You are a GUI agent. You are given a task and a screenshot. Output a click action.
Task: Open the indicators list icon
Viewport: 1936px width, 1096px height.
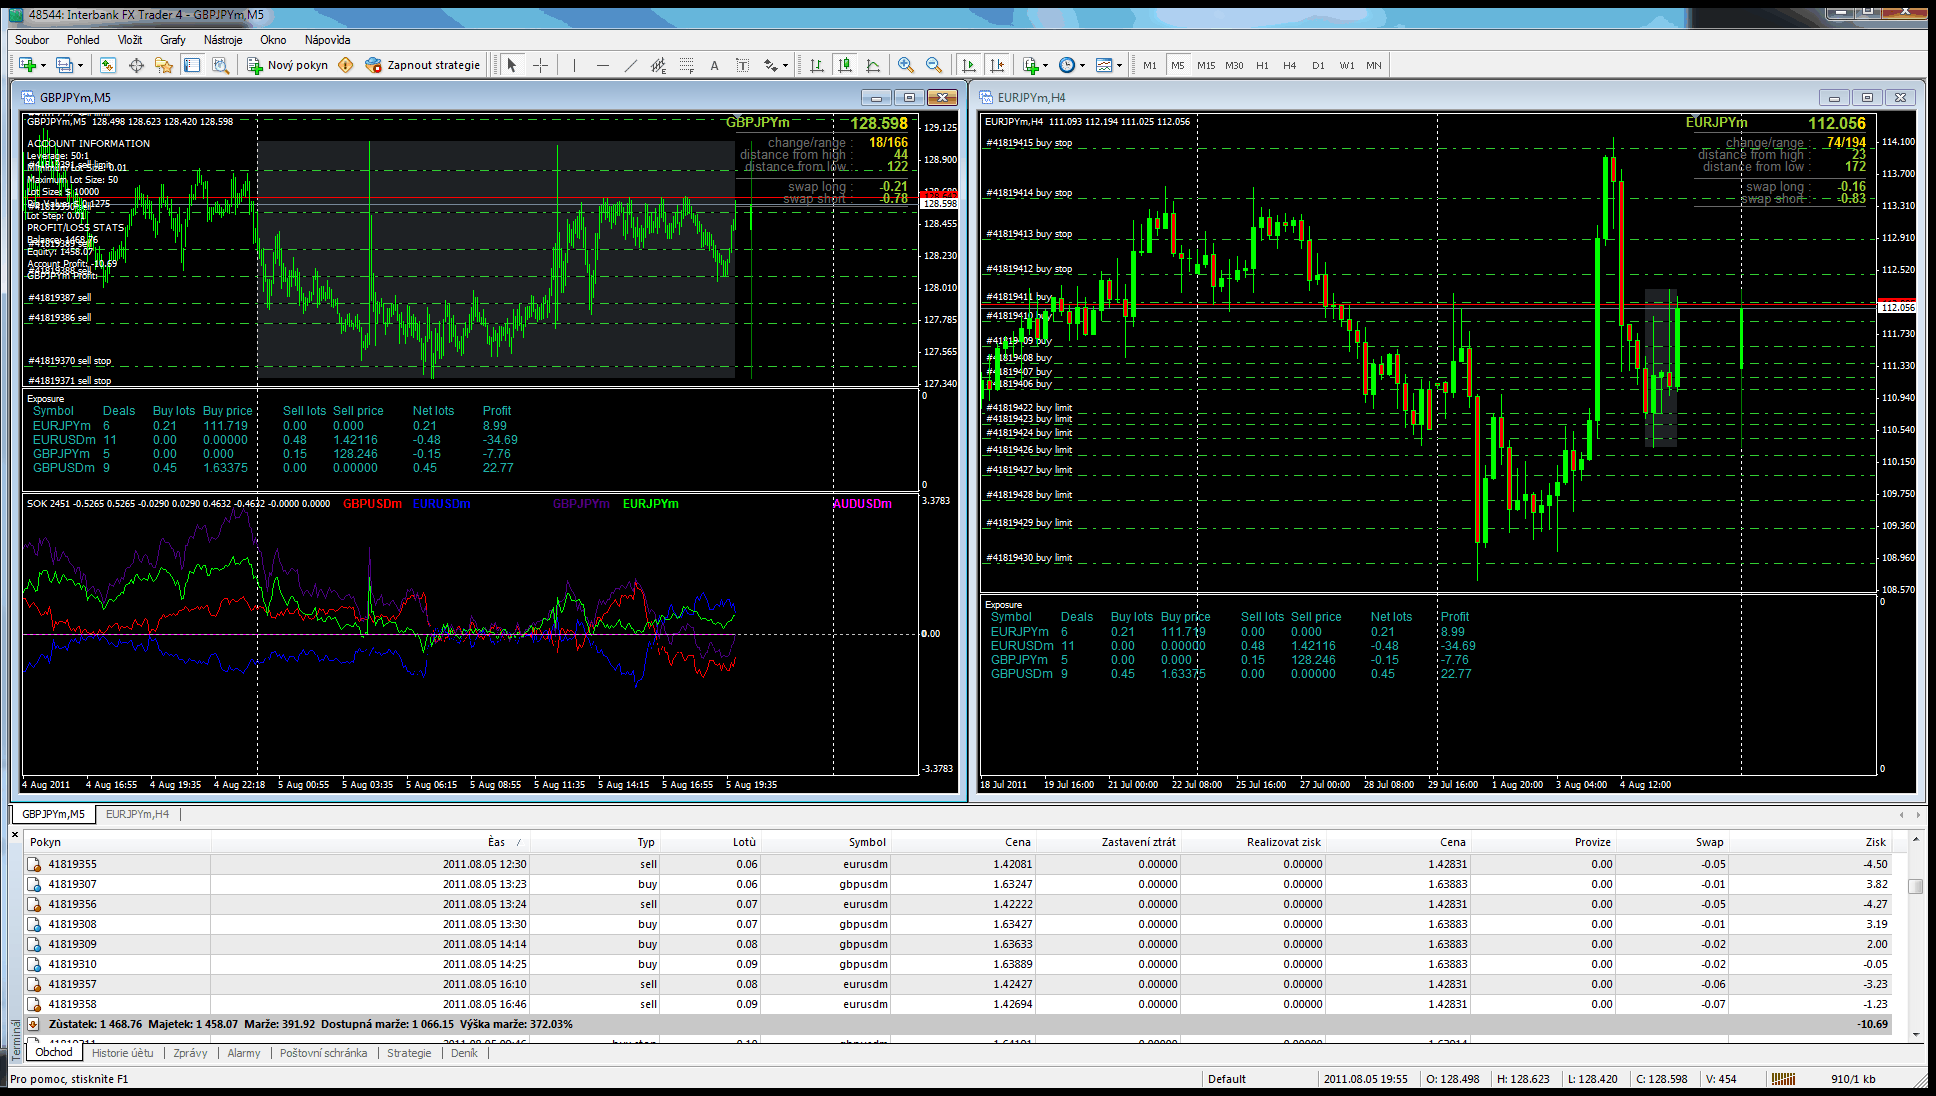pyautogui.click(x=1031, y=65)
